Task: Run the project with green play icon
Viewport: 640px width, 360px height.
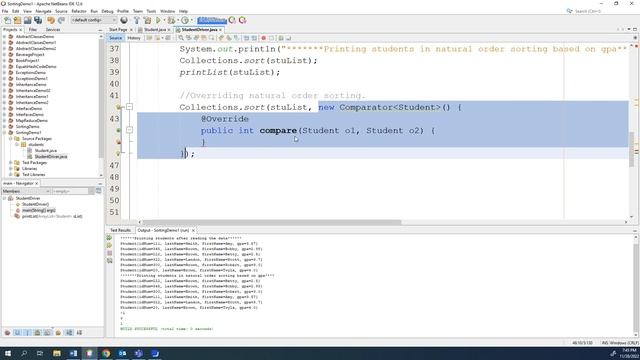Action: [x=158, y=20]
